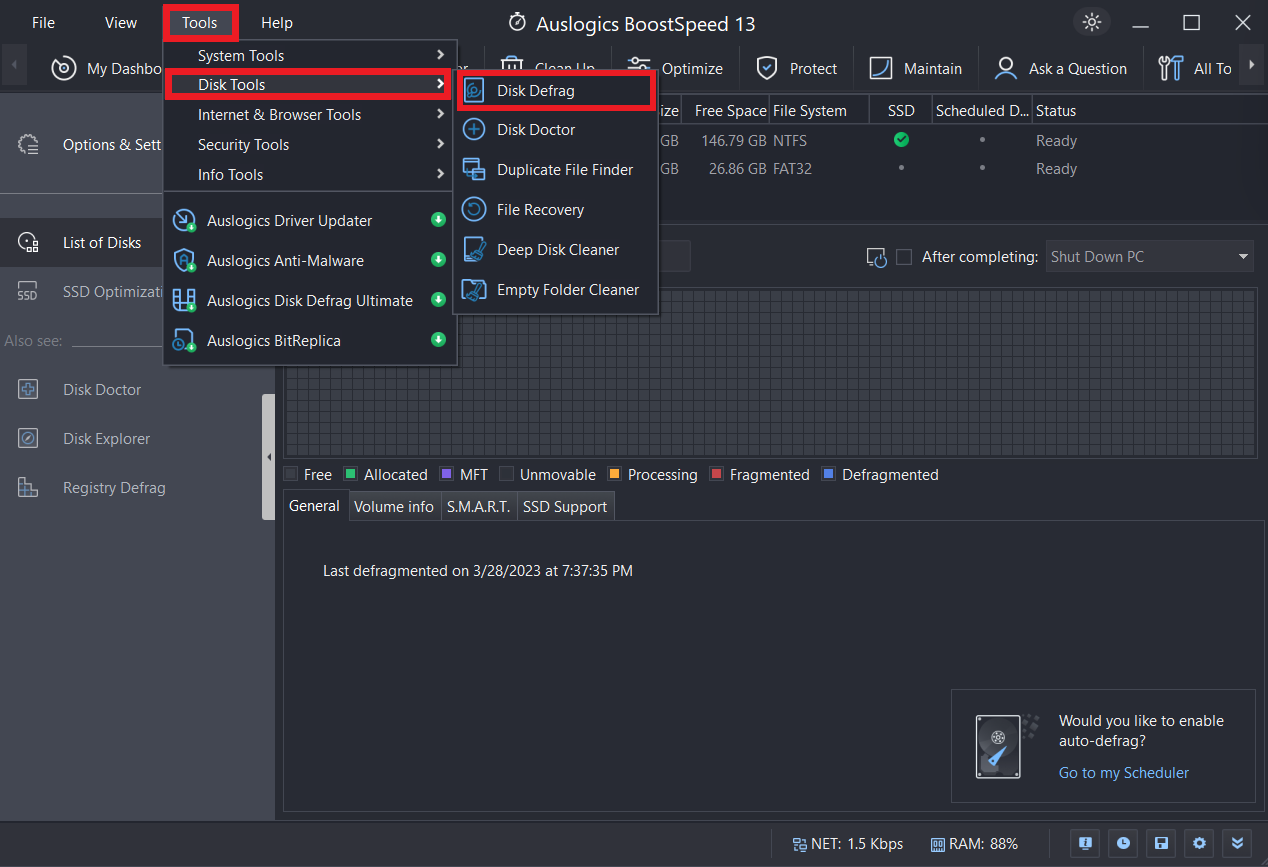Click the Disk Doctor icon in the submenu
The image size is (1268, 867).
475,130
